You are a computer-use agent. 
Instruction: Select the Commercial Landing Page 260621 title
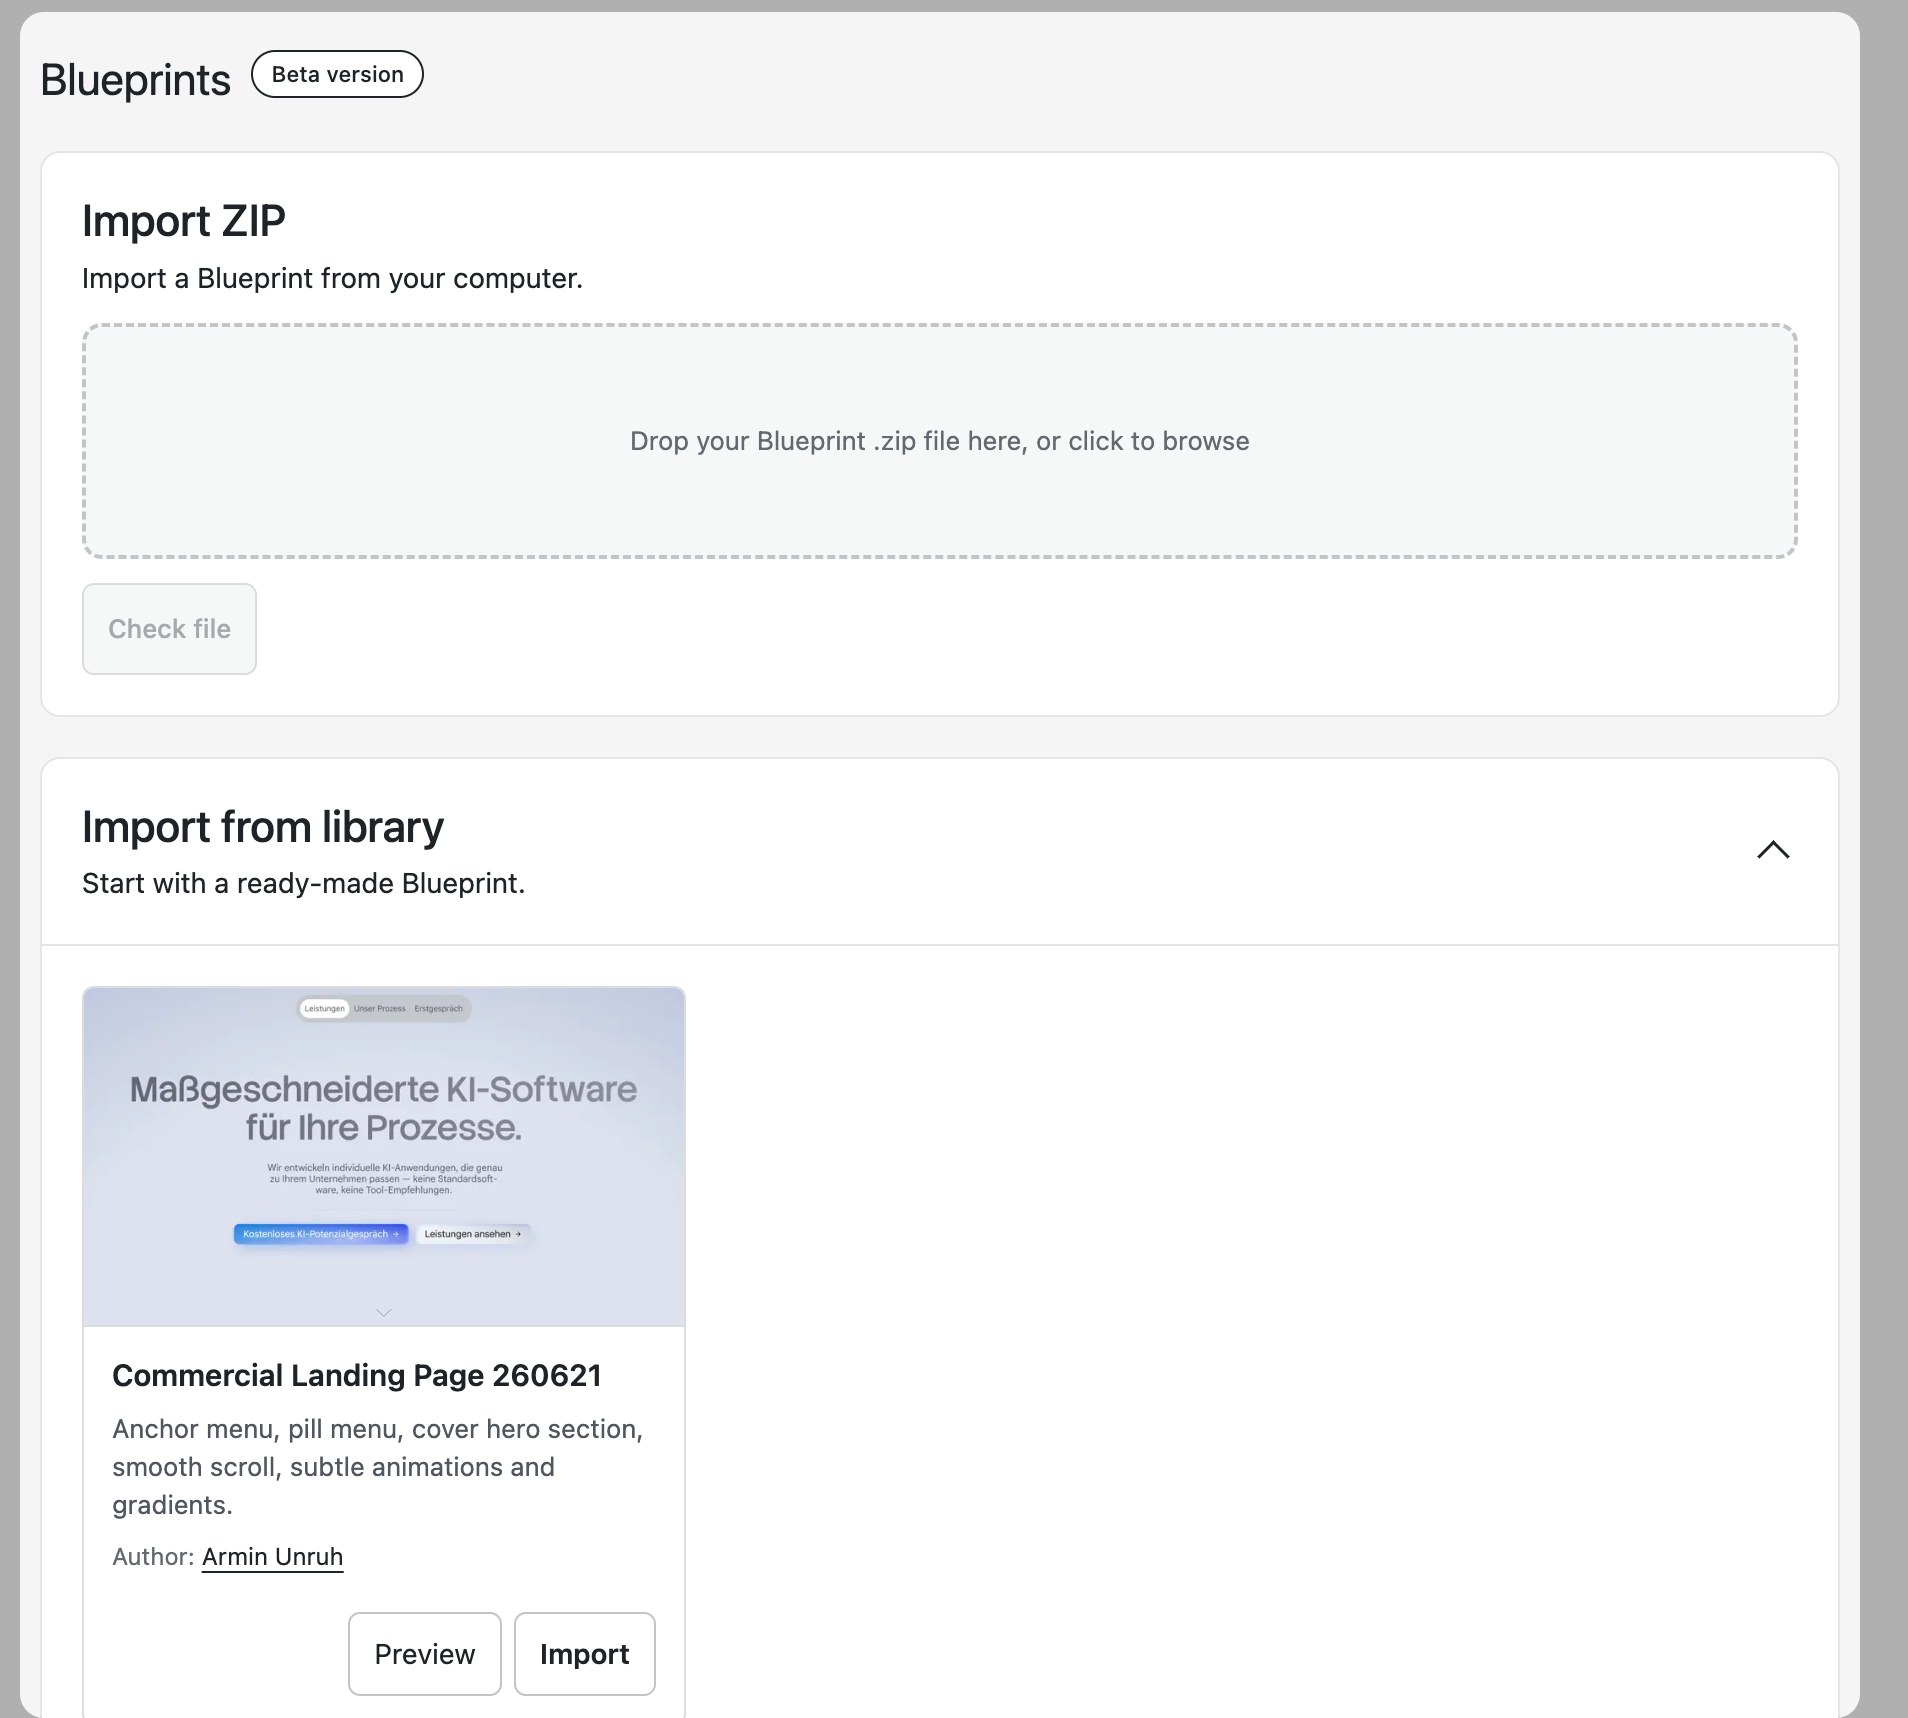357,1376
